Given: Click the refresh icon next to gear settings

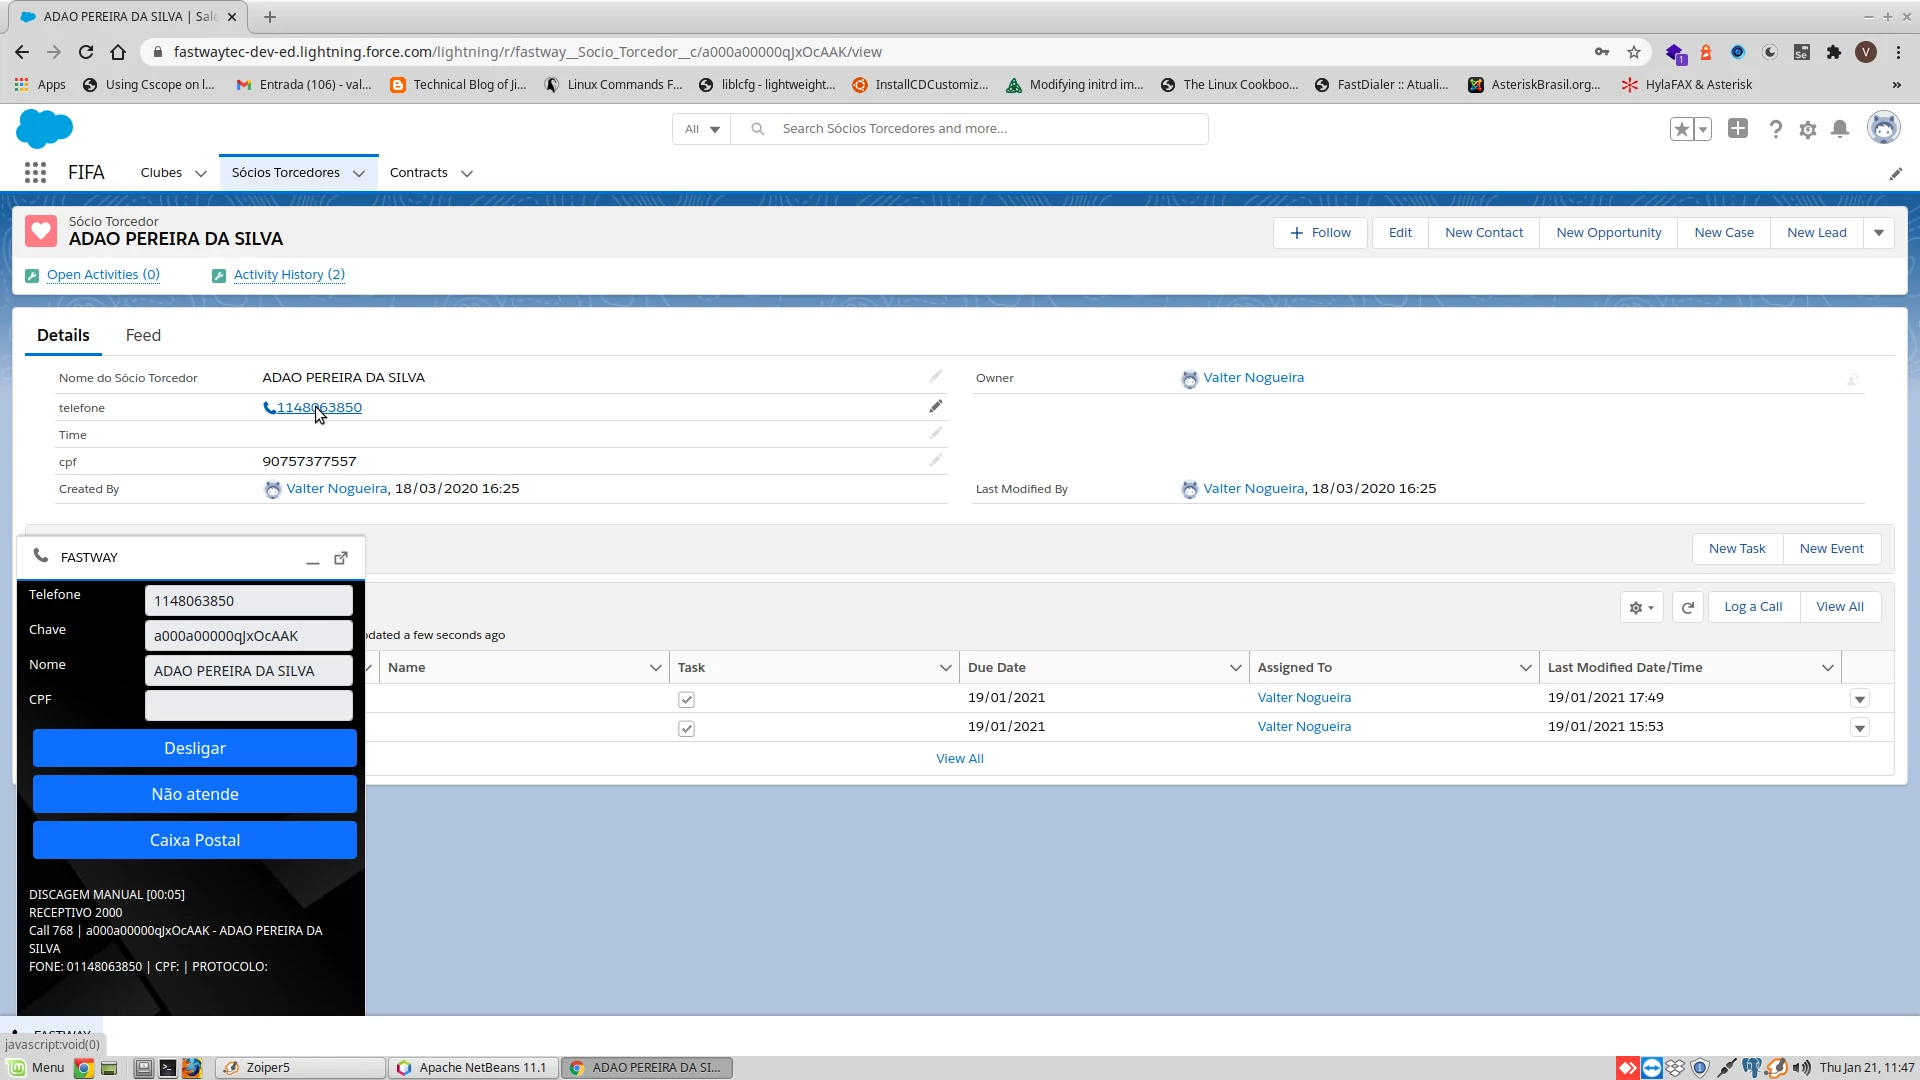Looking at the screenshot, I should pos(1689,607).
